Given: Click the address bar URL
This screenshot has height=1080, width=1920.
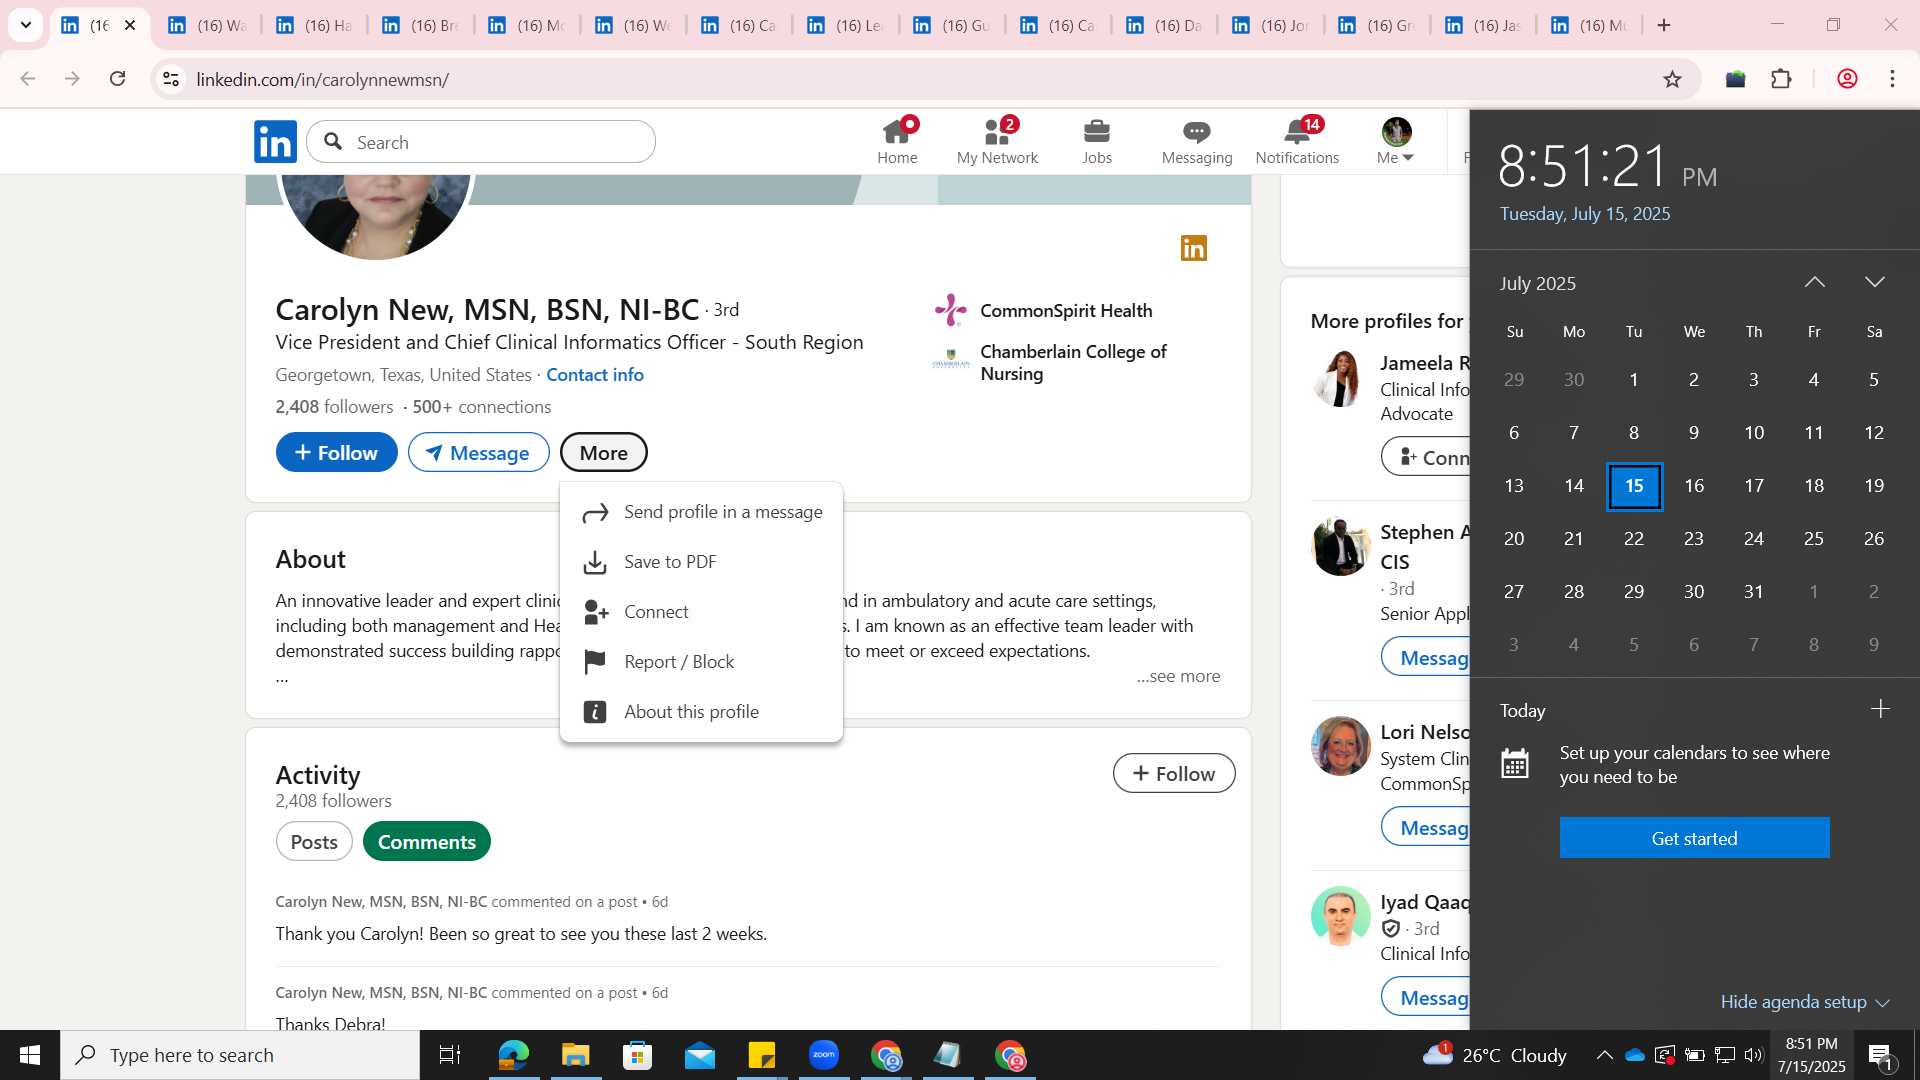Looking at the screenshot, I should [x=322, y=79].
